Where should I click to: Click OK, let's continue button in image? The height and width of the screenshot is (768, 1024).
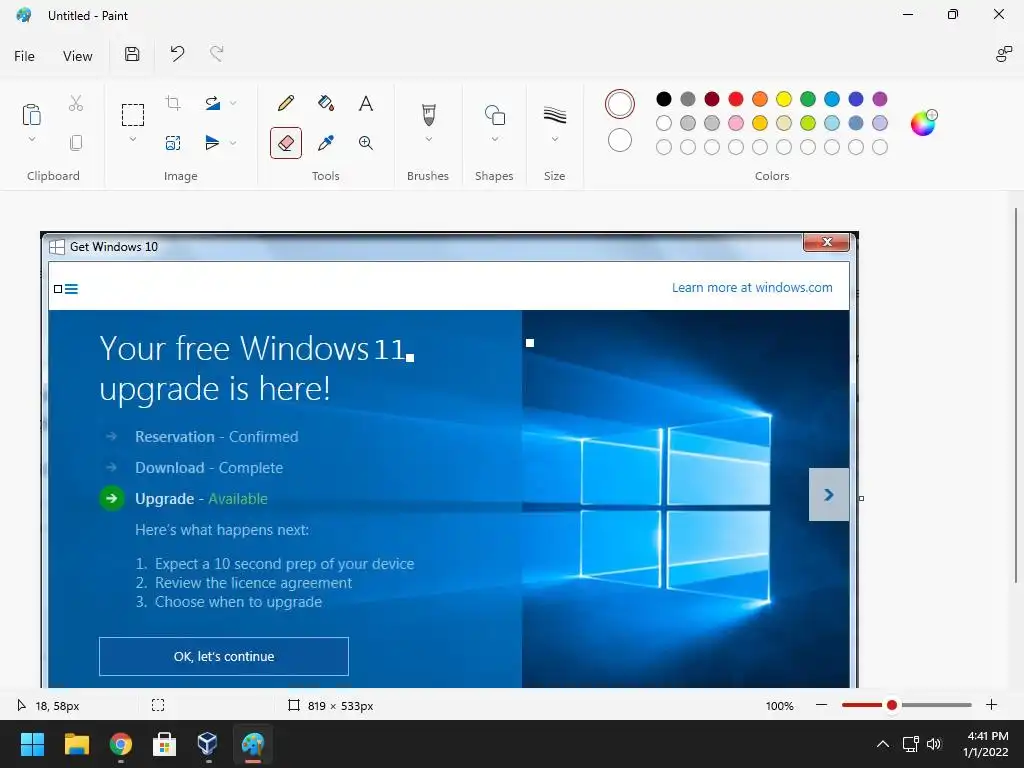[224, 656]
